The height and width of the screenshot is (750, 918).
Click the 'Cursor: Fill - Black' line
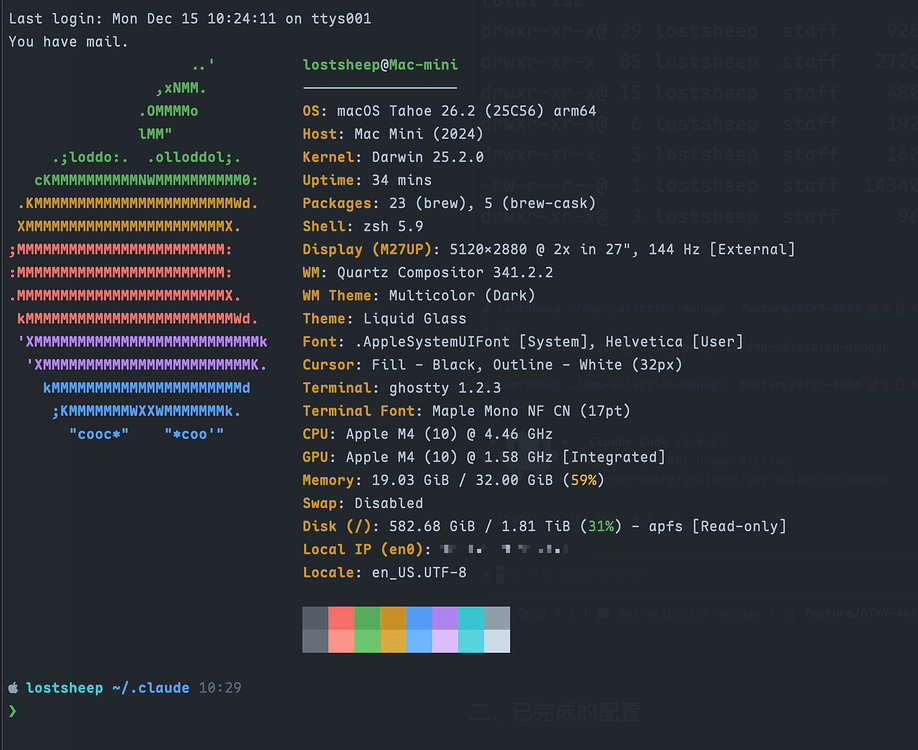492,365
